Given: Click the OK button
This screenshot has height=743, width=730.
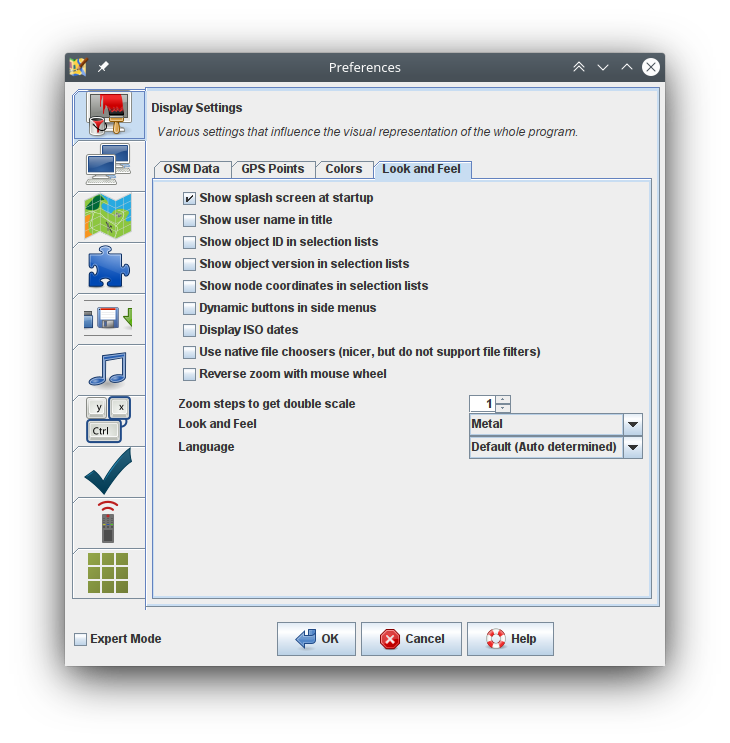Looking at the screenshot, I should 316,639.
